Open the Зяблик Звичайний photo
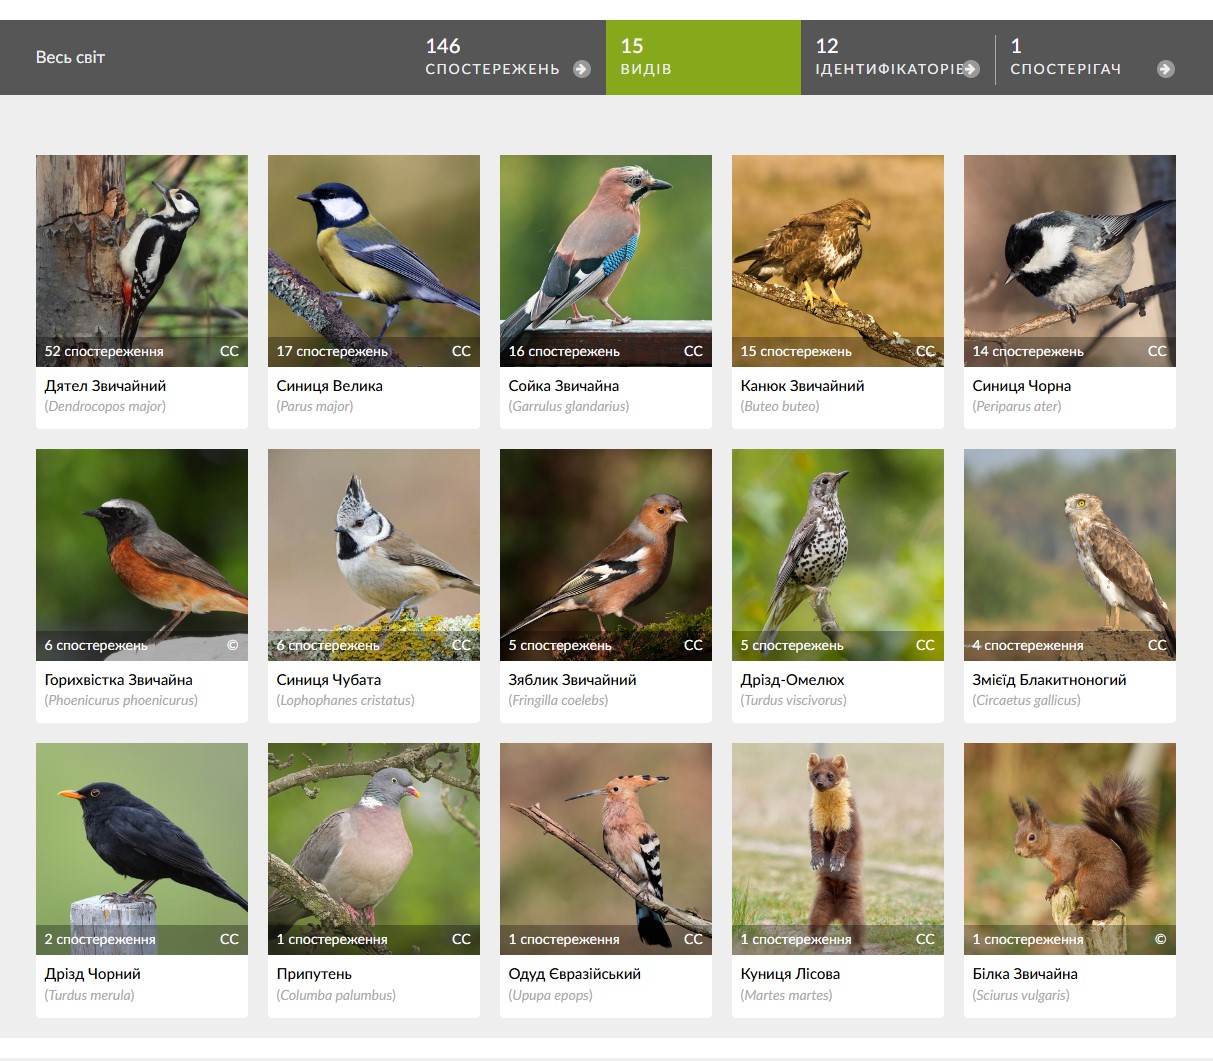1213x1061 pixels. click(x=606, y=554)
